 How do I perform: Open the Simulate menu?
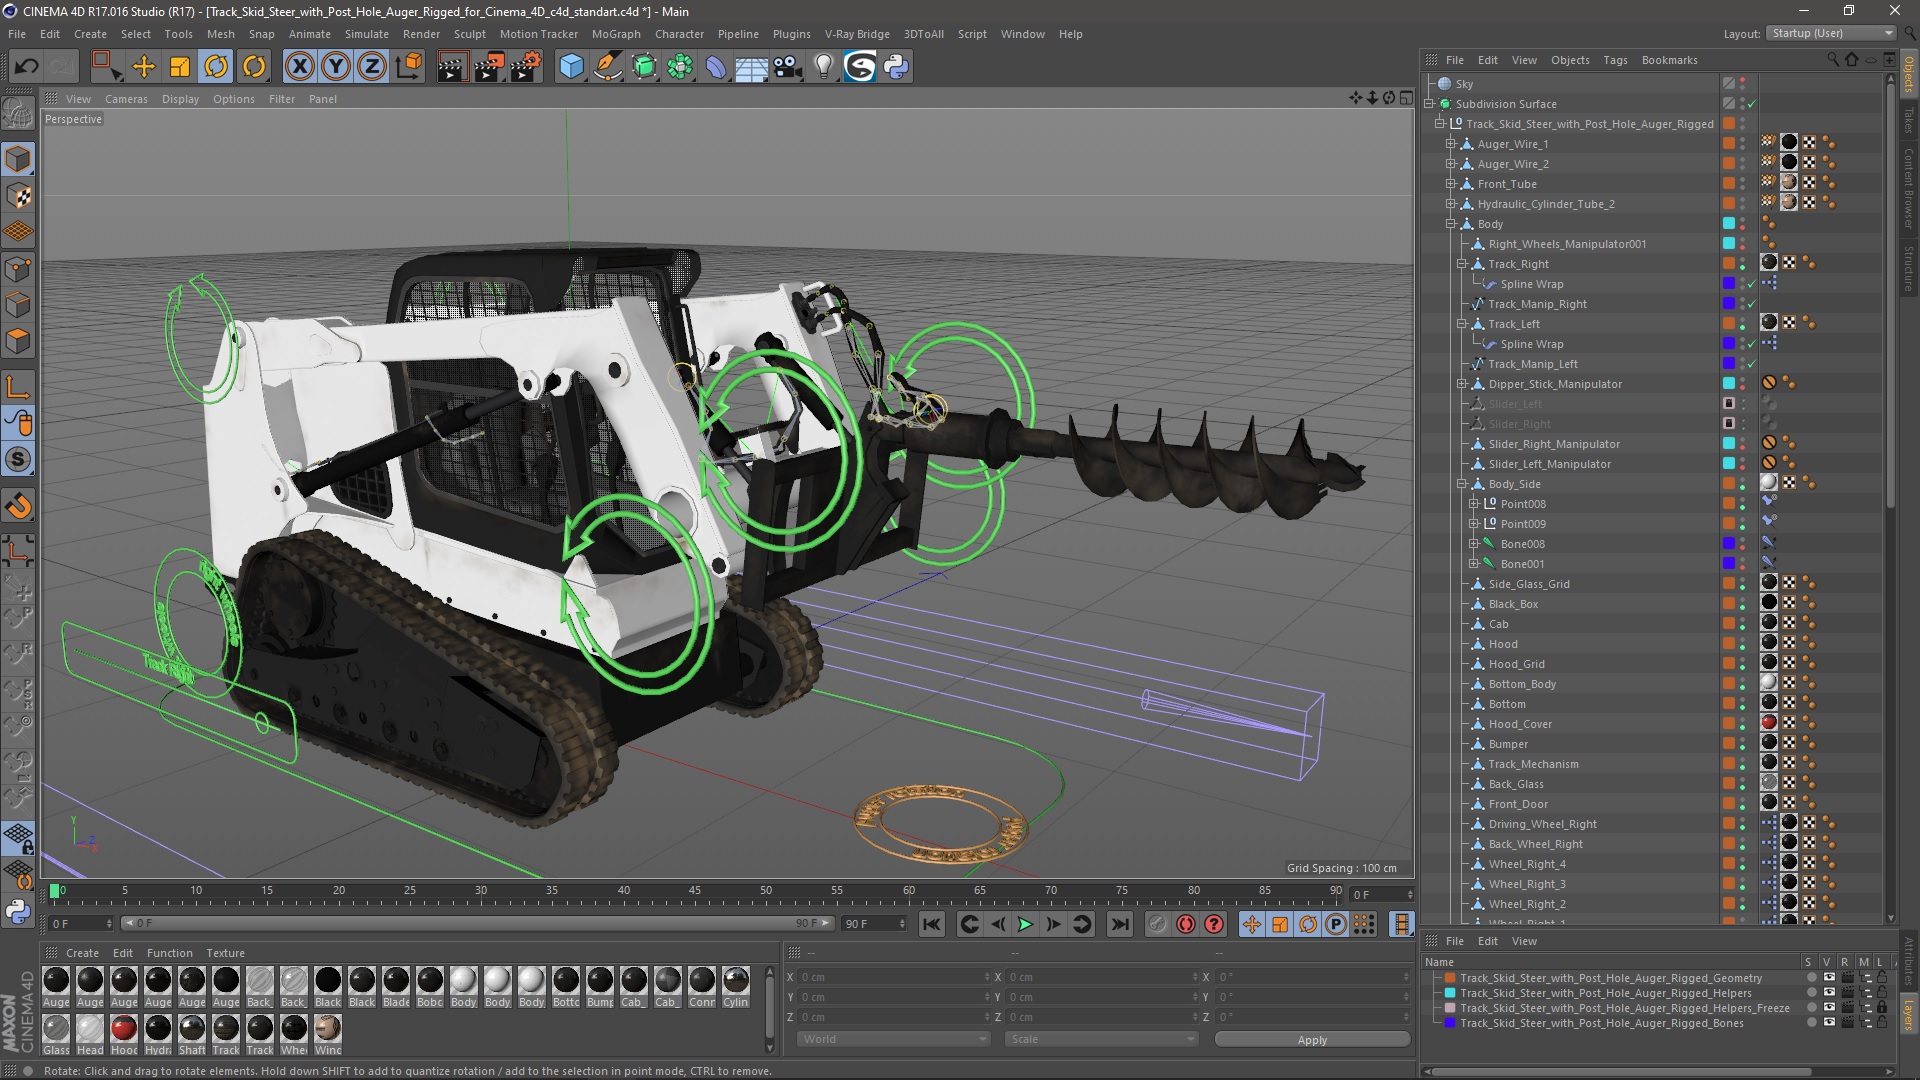(x=367, y=34)
